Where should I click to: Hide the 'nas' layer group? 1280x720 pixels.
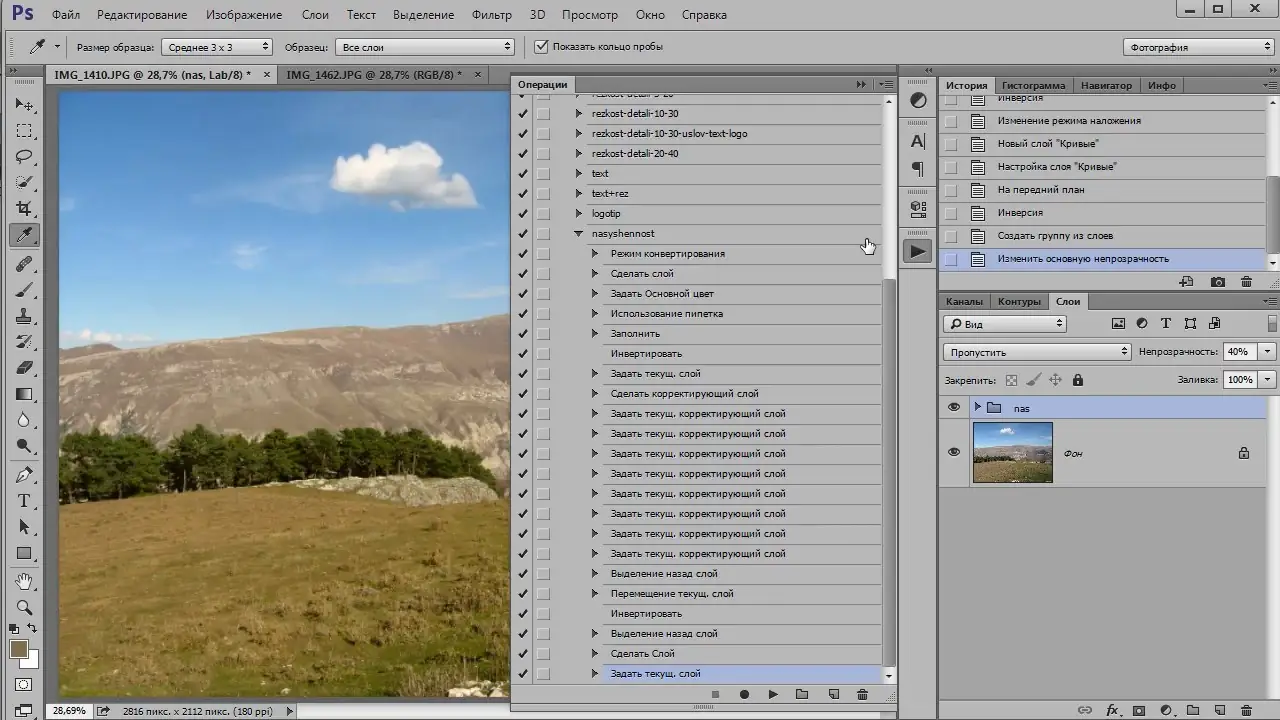coord(953,407)
